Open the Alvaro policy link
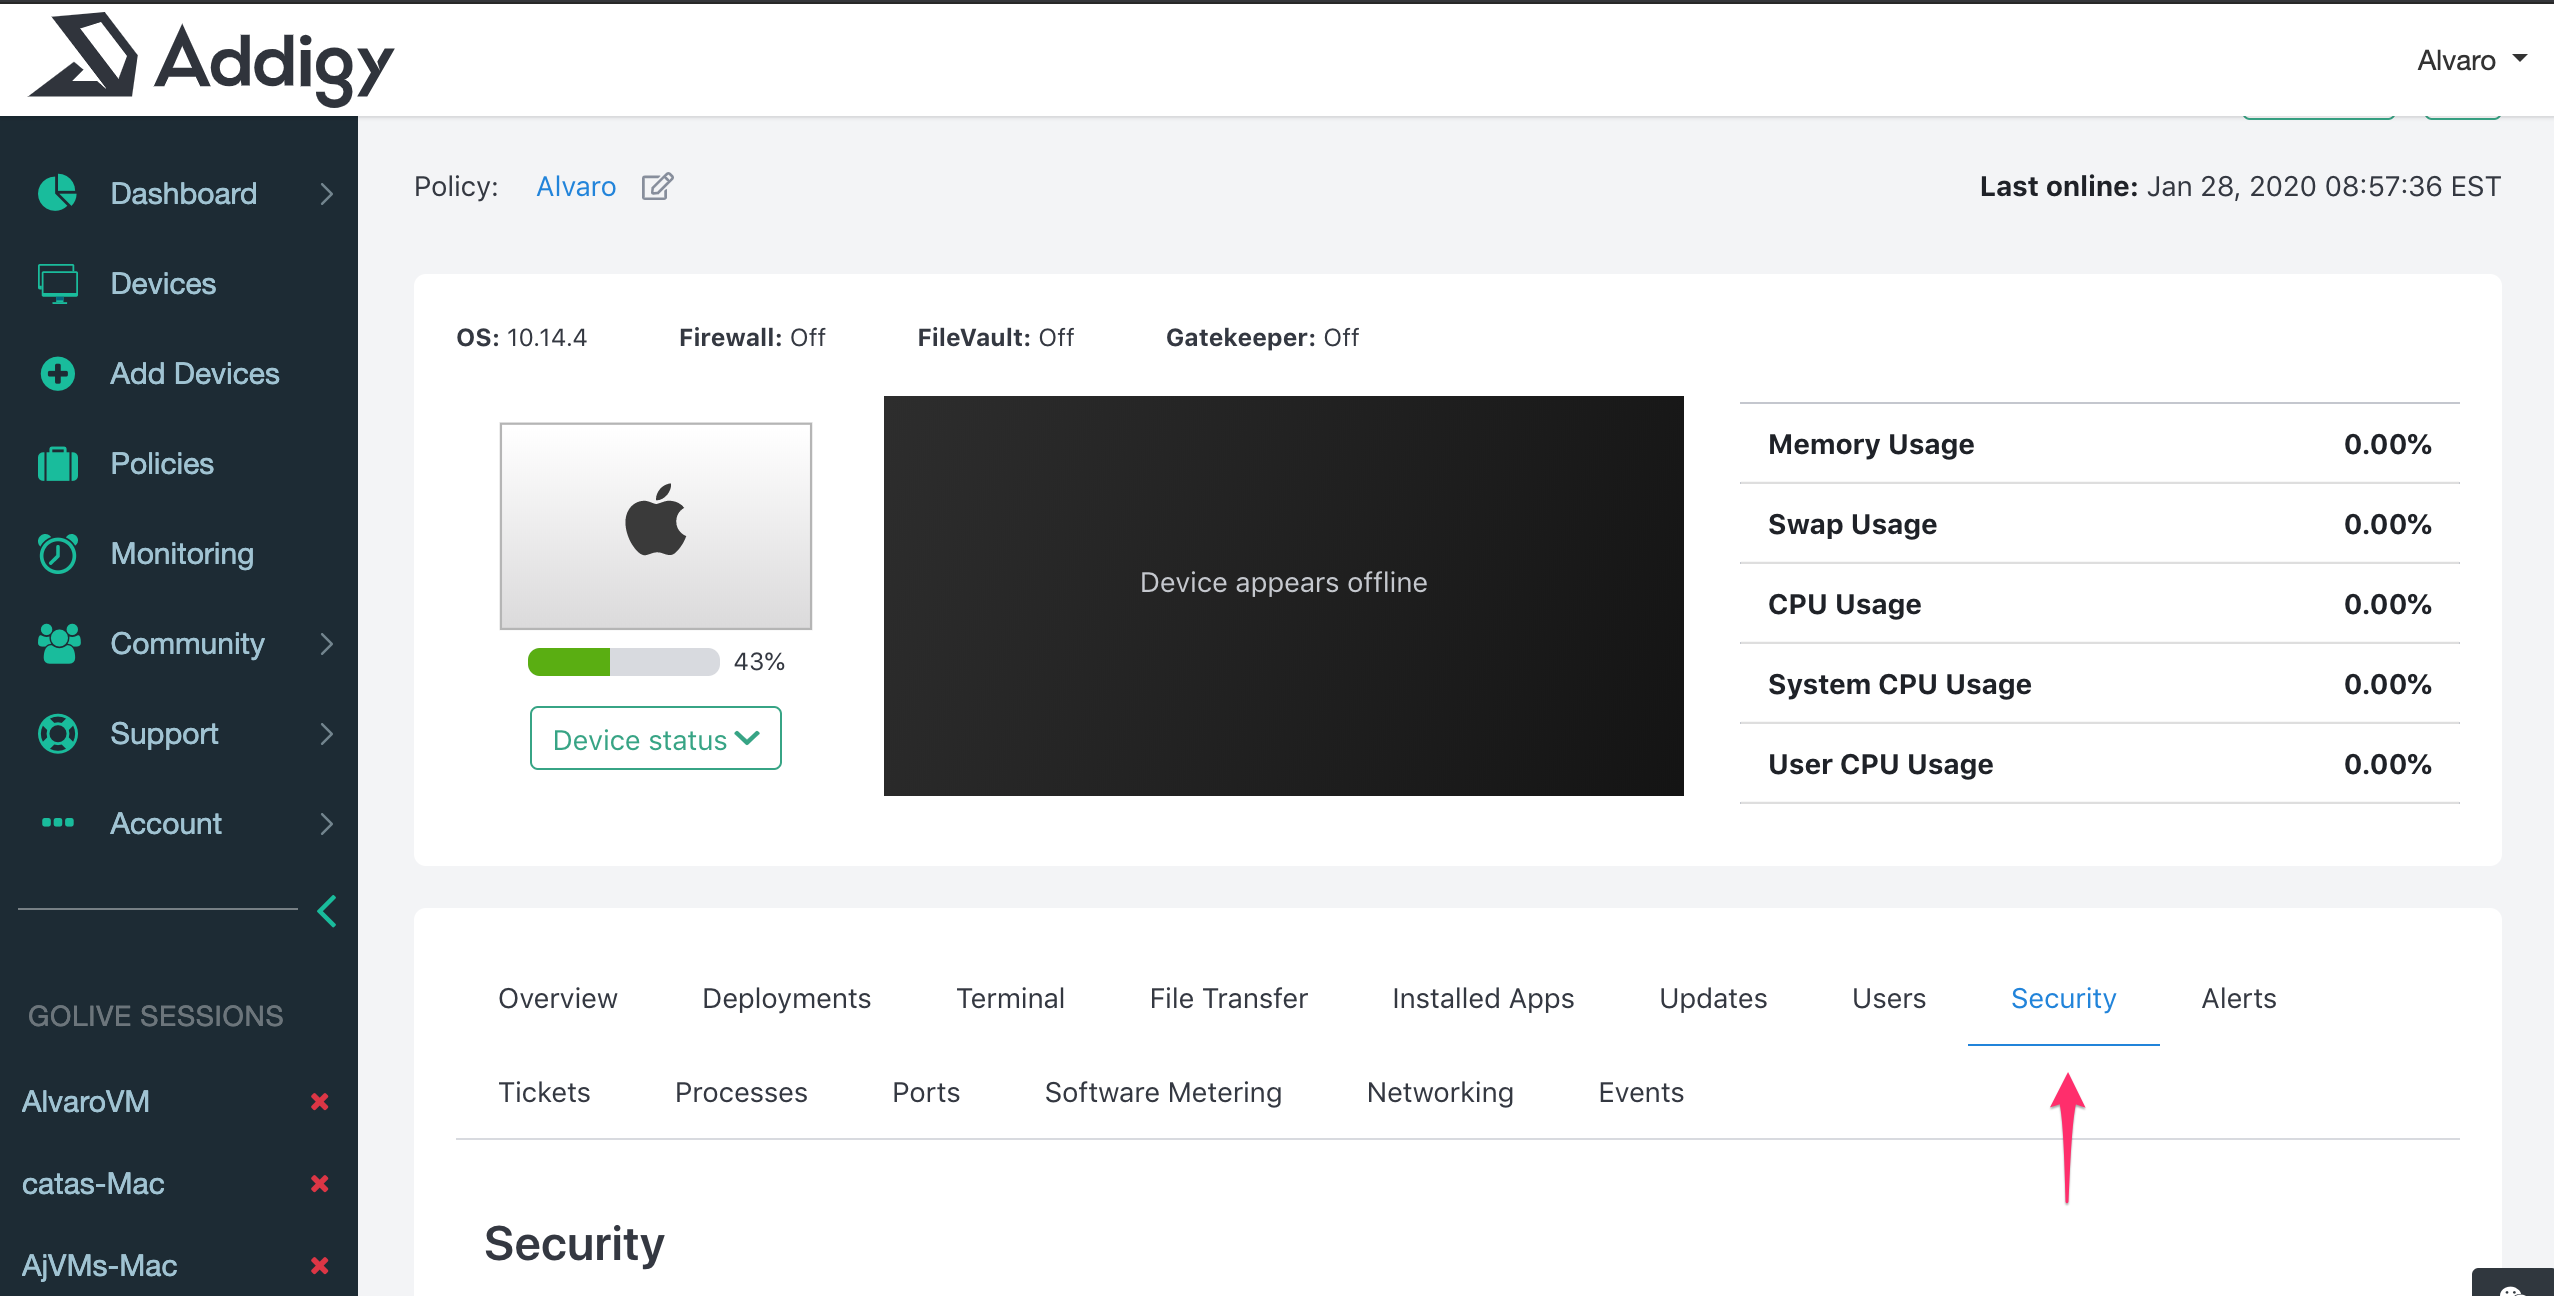Viewport: 2554px width, 1296px height. (x=575, y=186)
